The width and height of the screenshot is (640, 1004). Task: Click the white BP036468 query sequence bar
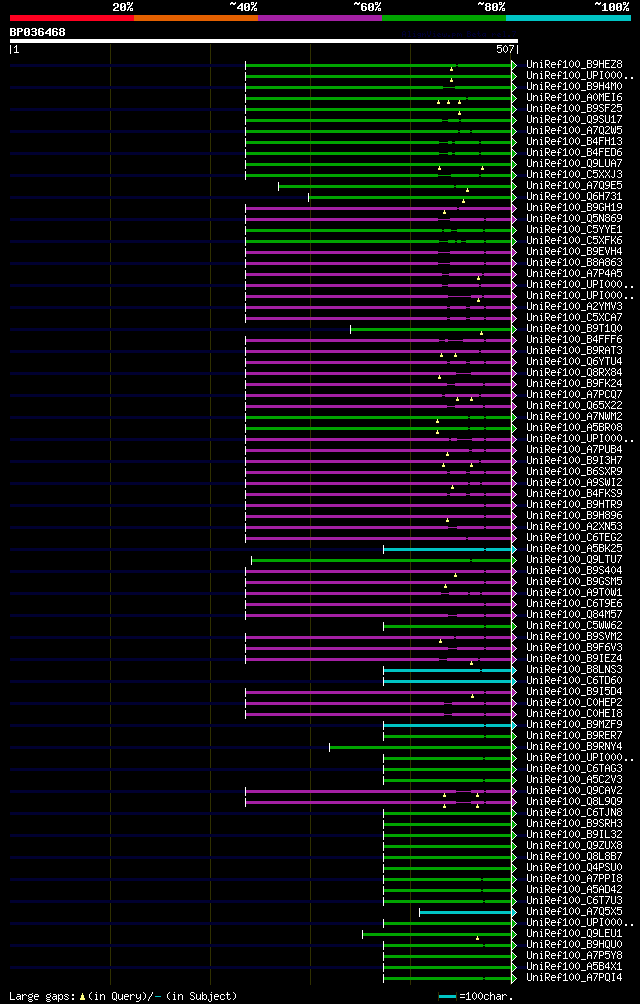point(264,41)
